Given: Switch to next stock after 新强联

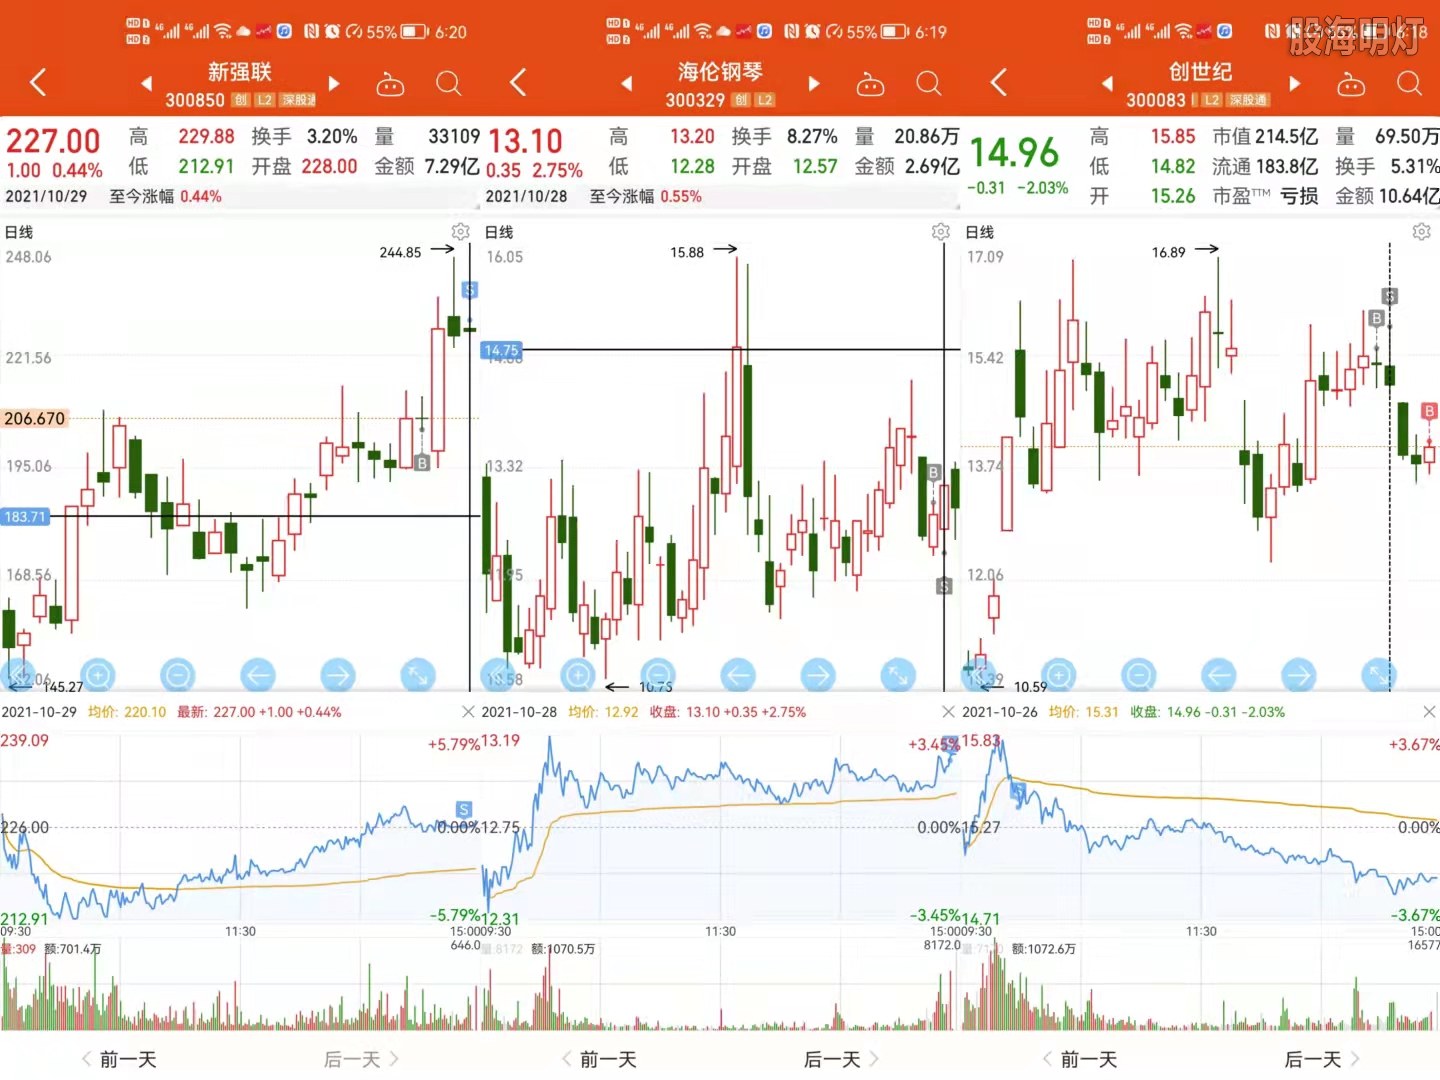Looking at the screenshot, I should pyautogui.click(x=334, y=84).
